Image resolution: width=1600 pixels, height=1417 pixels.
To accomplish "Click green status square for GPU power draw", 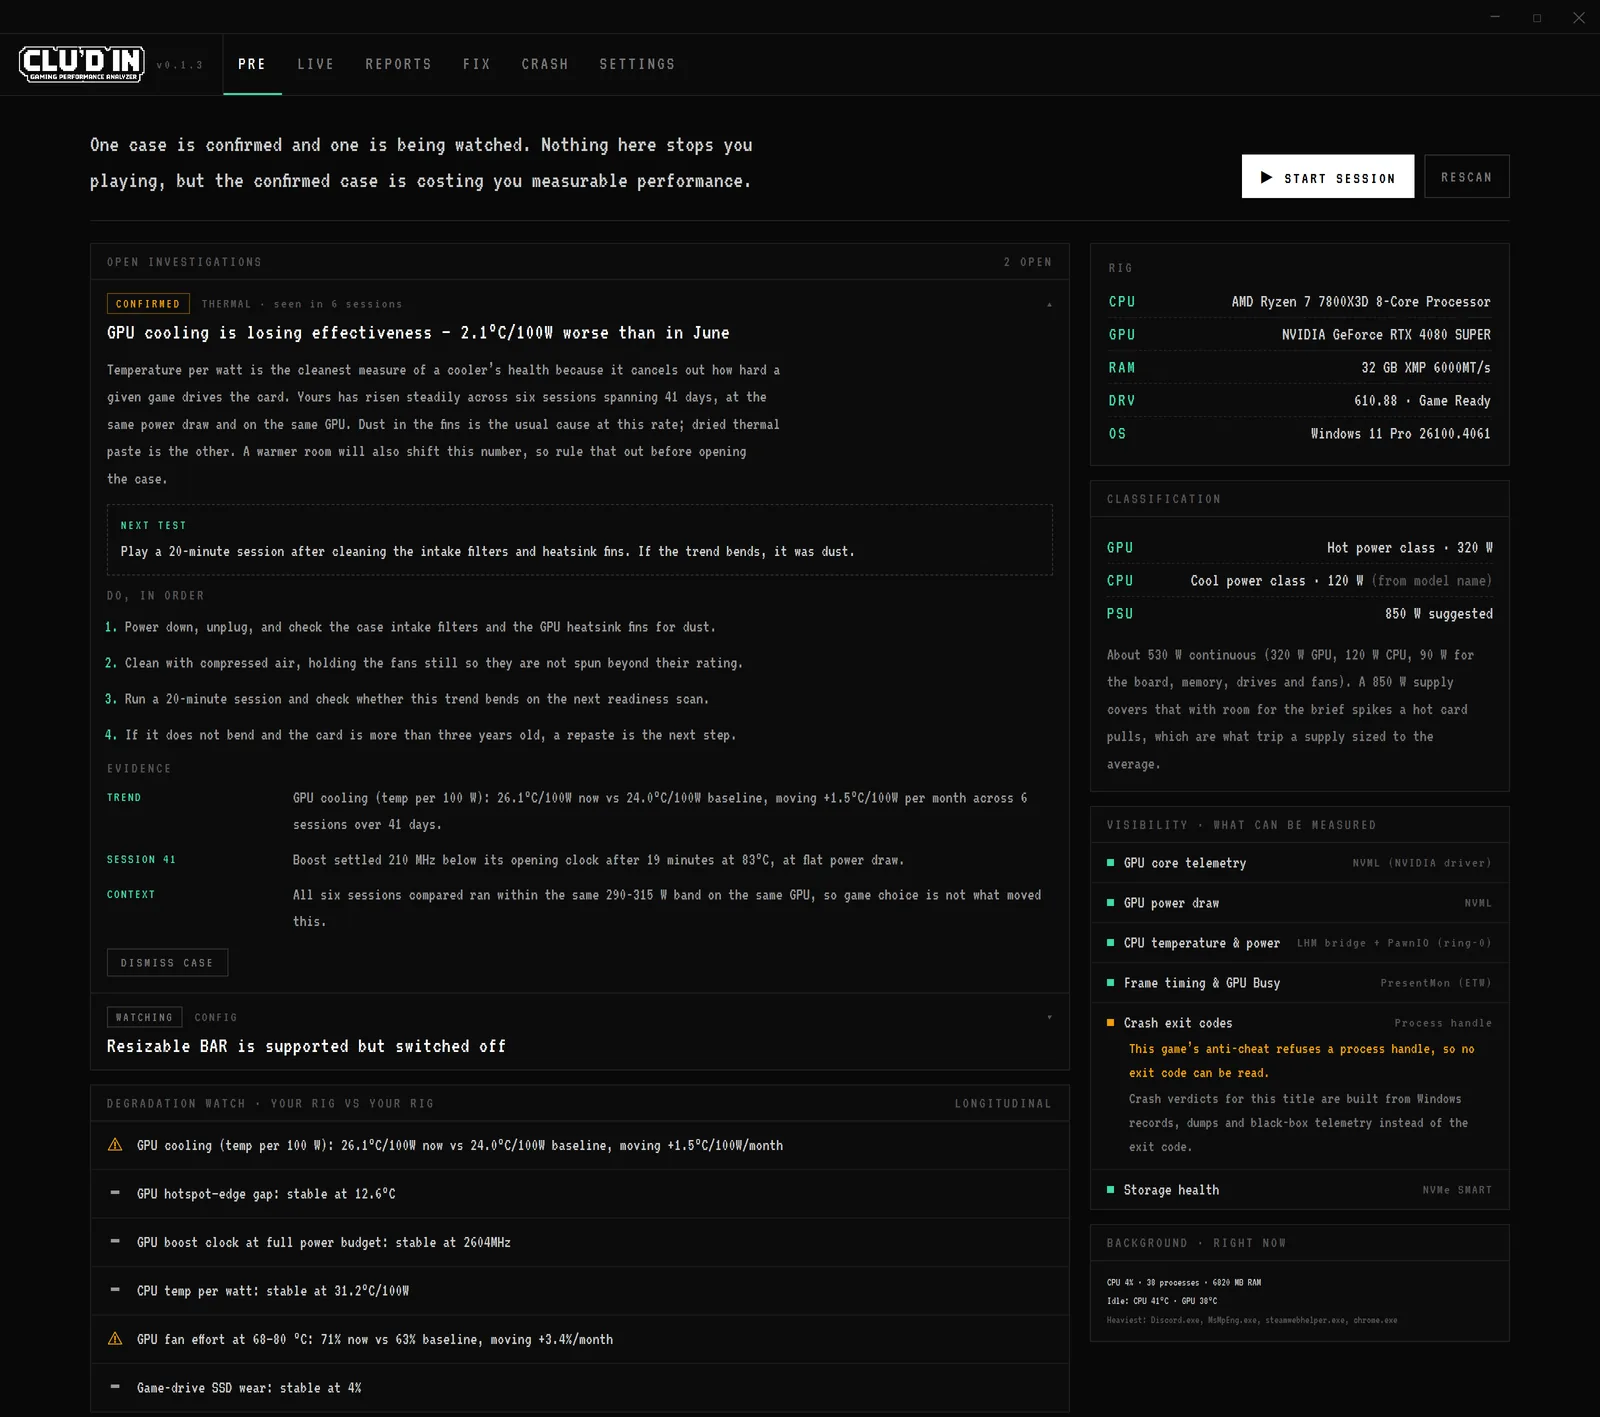I will tap(1110, 903).
